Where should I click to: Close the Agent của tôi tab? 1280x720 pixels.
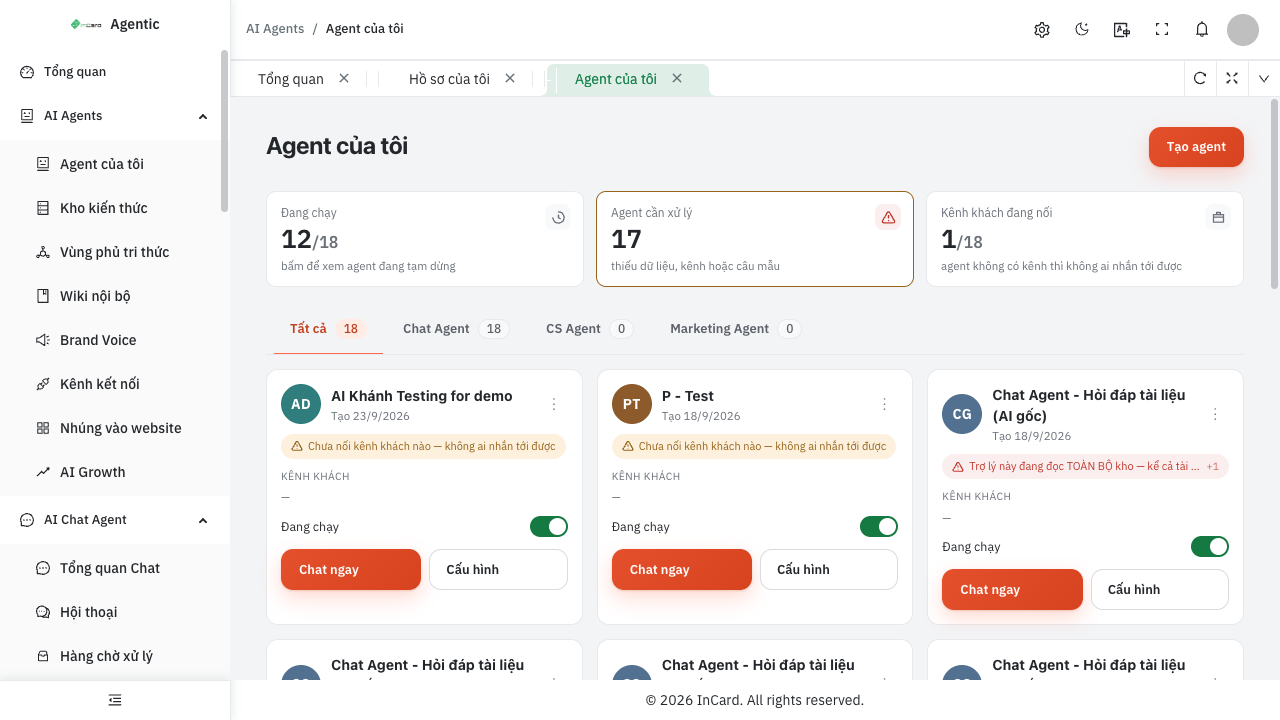click(677, 78)
